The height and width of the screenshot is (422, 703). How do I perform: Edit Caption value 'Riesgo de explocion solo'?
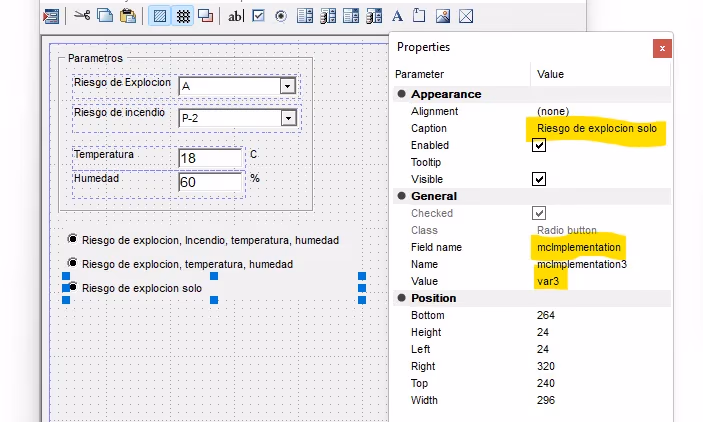pyautogui.click(x=597, y=129)
